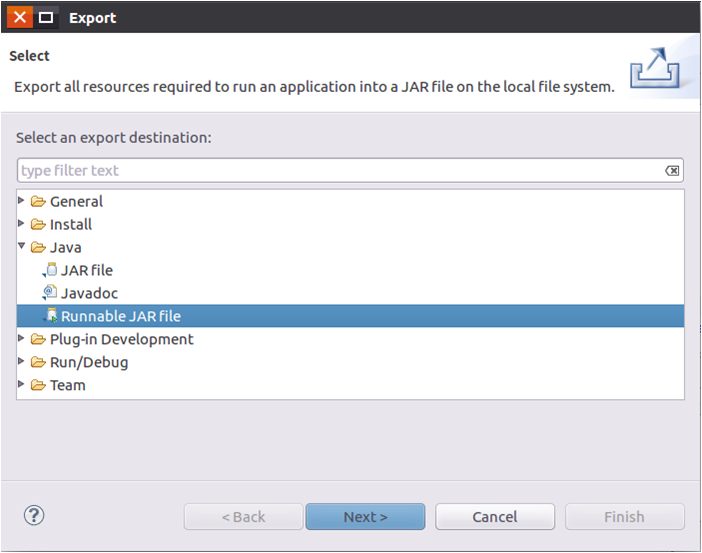The width and height of the screenshot is (702, 553).
Task: Click the General folder icon
Action: 38,201
